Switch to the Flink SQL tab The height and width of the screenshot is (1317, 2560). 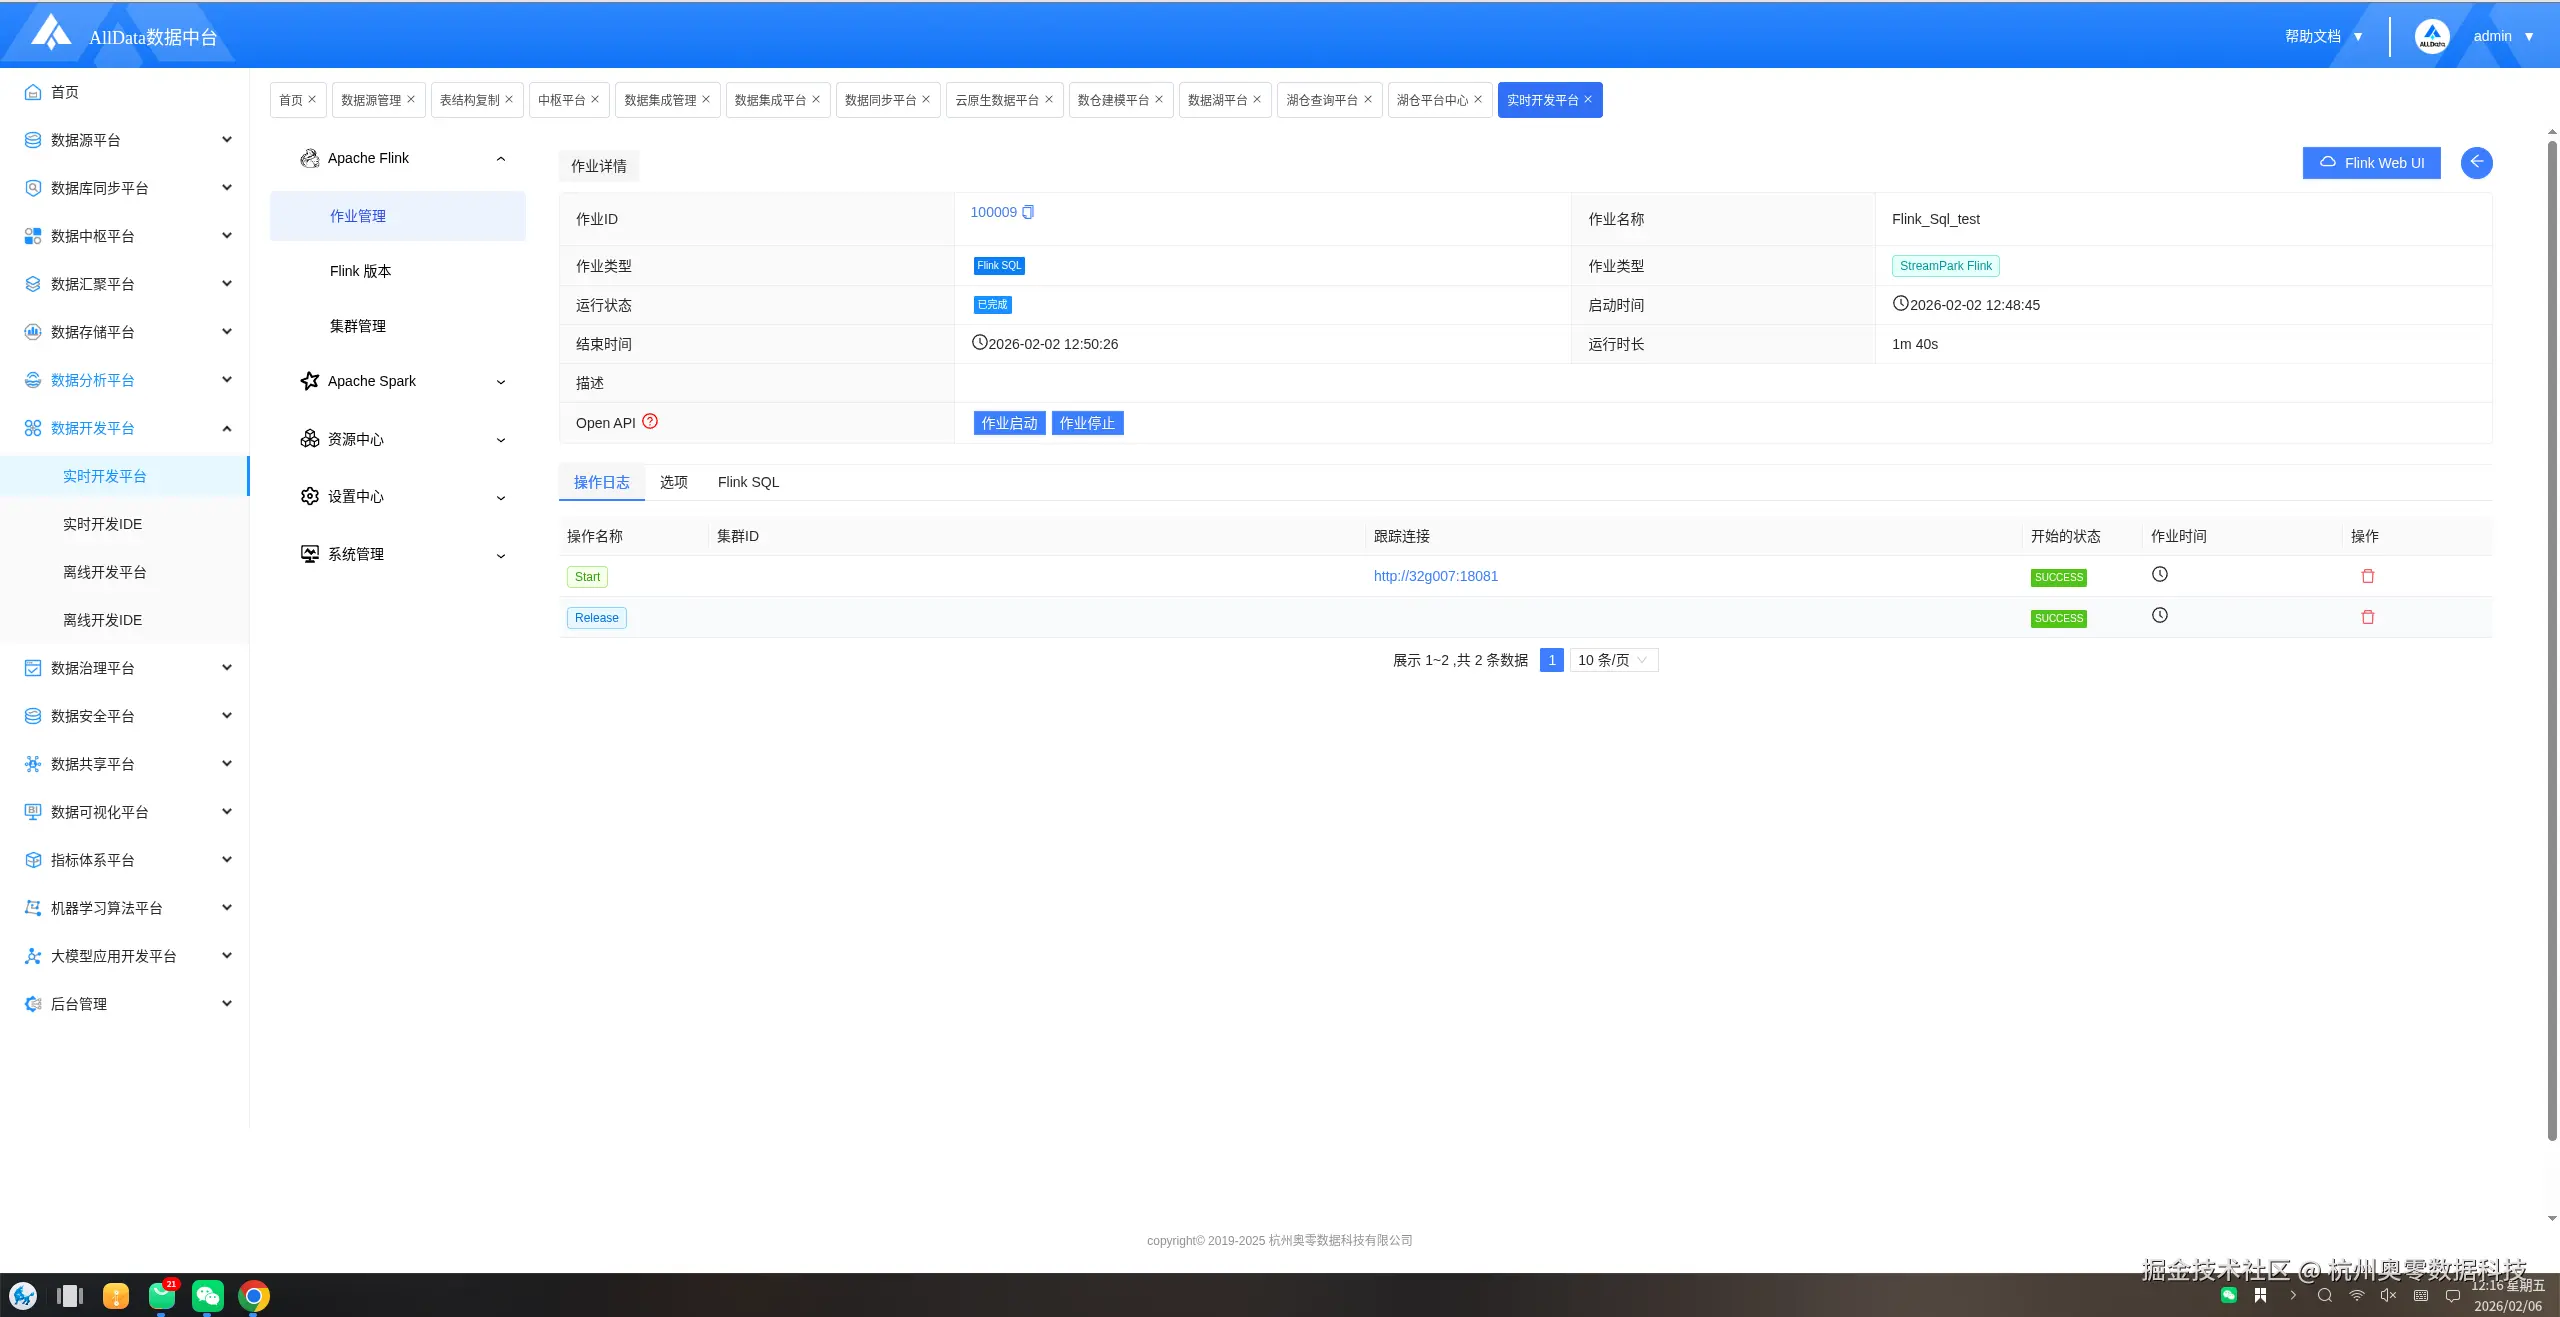click(748, 482)
